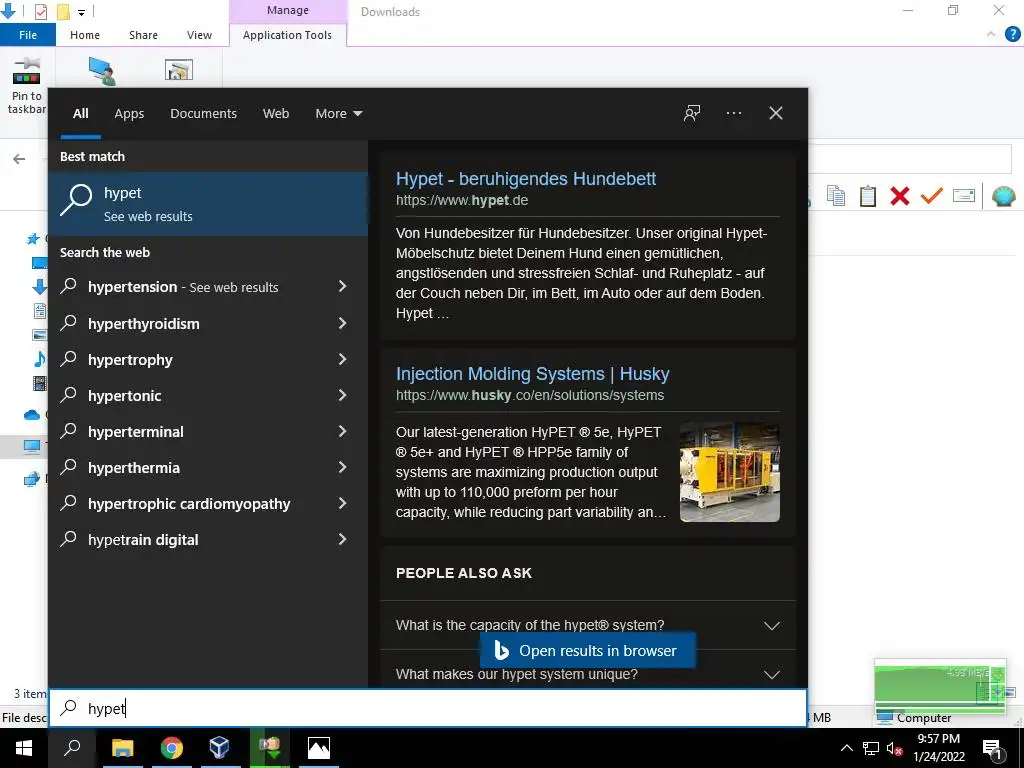Select the hypertension web suggestion
The image size is (1024, 768).
(x=183, y=287)
